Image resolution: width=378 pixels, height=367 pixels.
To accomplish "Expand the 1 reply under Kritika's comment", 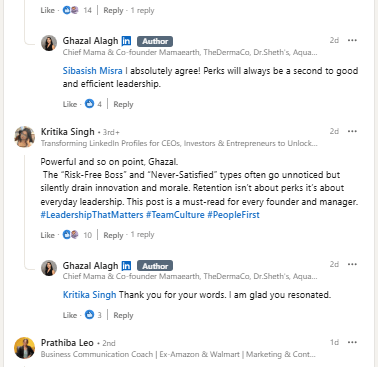I will pos(142,235).
